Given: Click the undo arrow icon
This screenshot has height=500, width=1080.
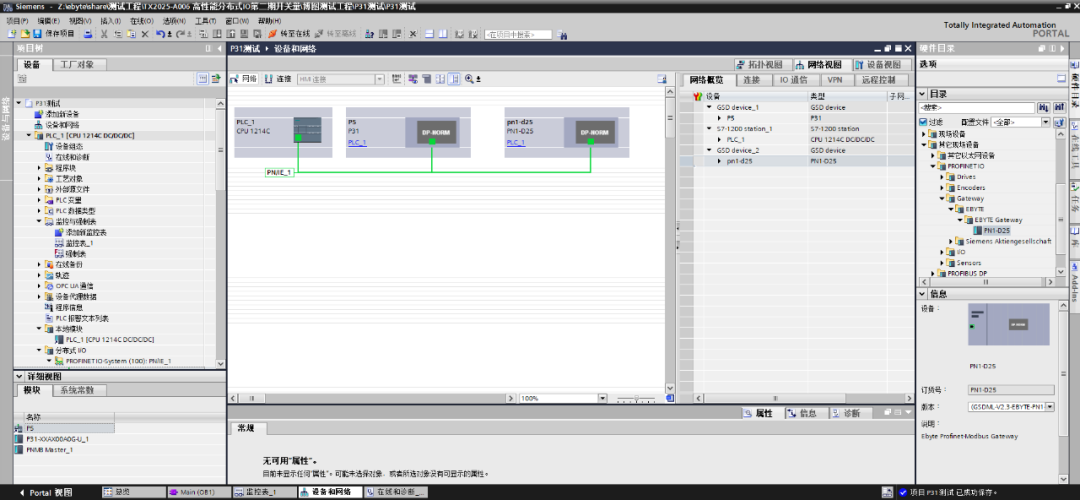Looking at the screenshot, I should click(160, 34).
